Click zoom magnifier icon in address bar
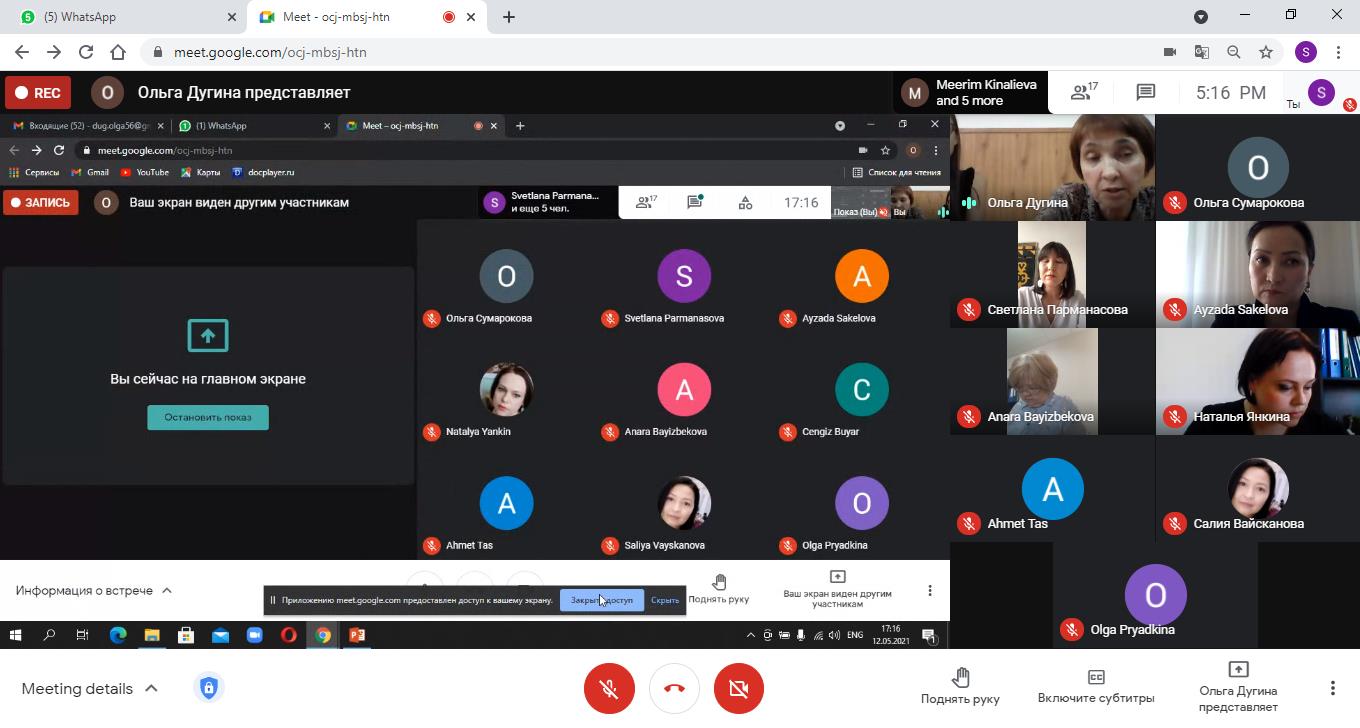 pyautogui.click(x=1234, y=52)
